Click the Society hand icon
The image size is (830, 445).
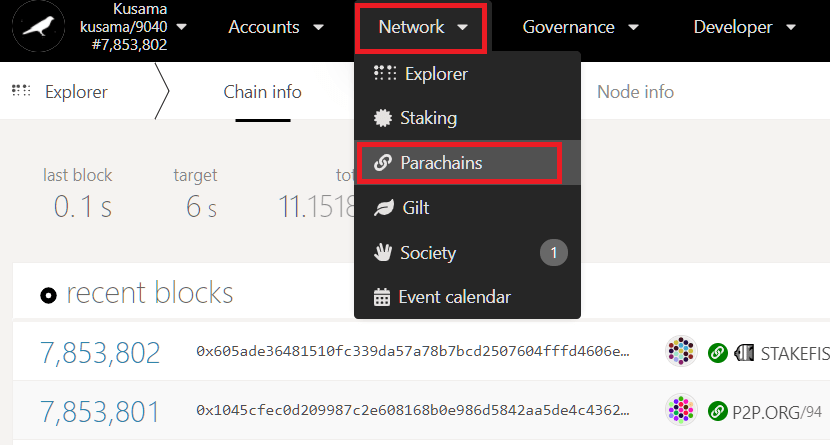point(382,253)
